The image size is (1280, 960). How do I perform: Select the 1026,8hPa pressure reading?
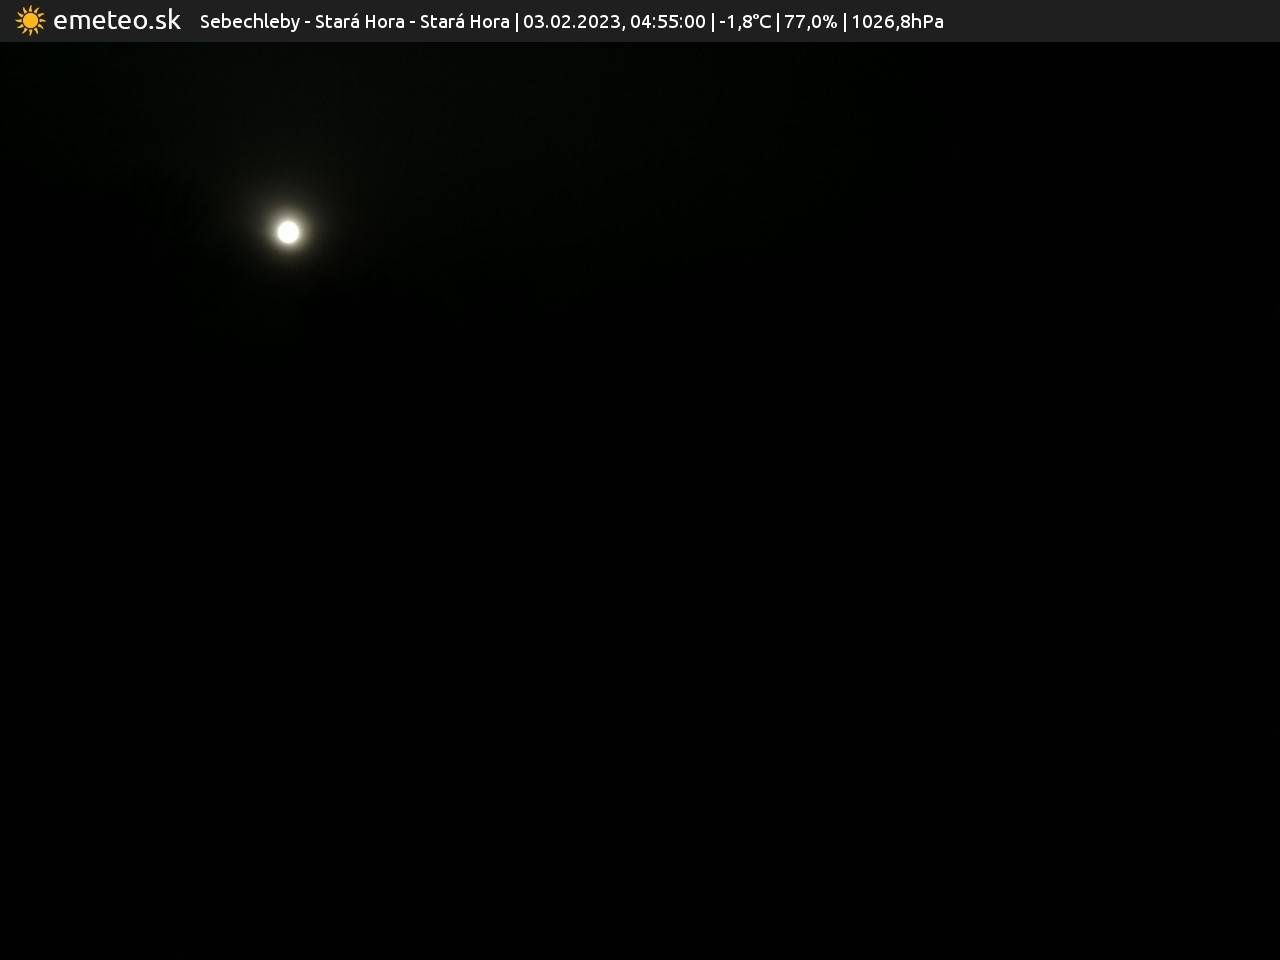[x=897, y=22]
